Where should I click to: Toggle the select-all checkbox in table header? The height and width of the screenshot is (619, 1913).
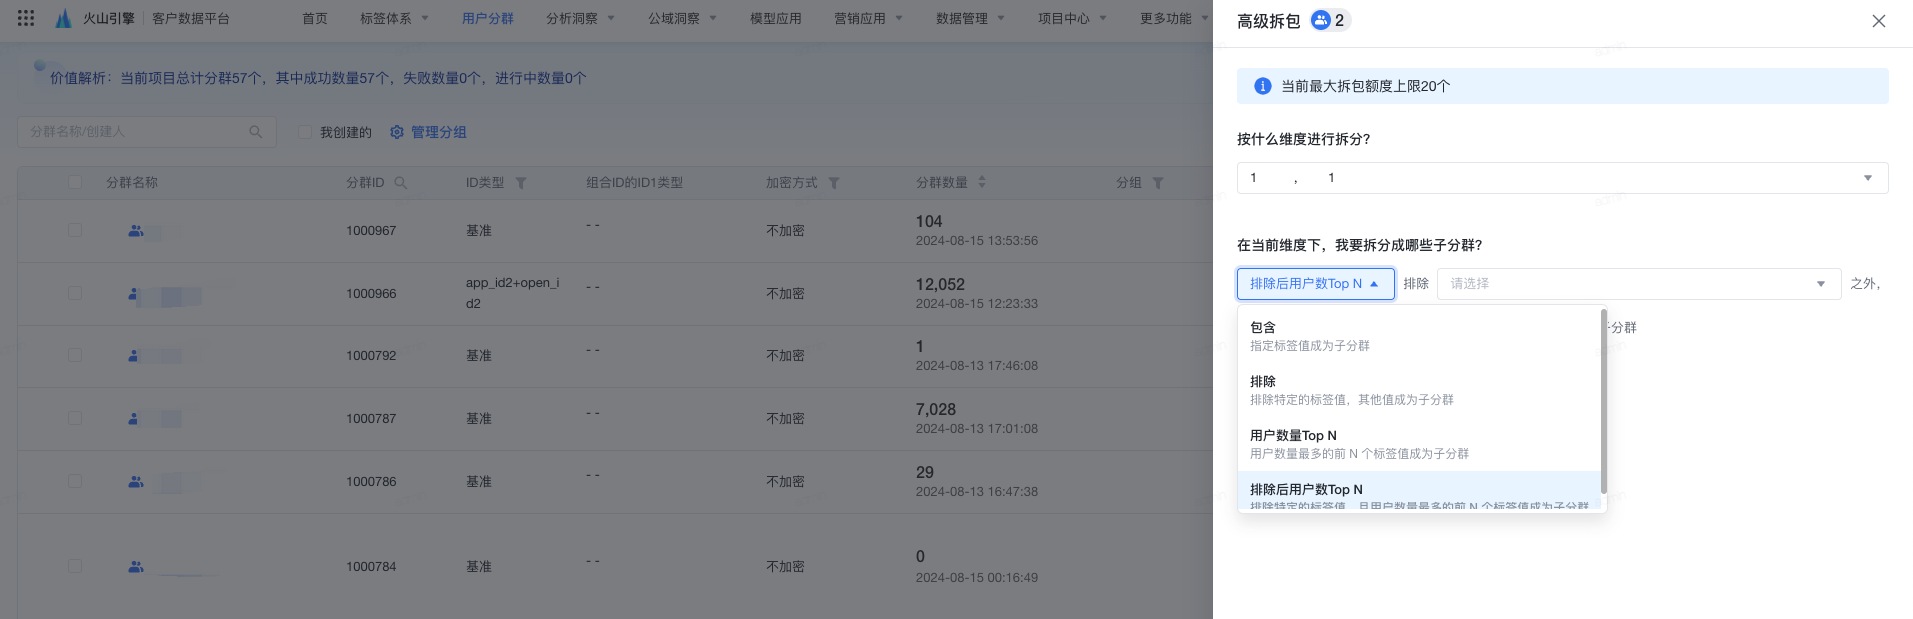point(75,182)
